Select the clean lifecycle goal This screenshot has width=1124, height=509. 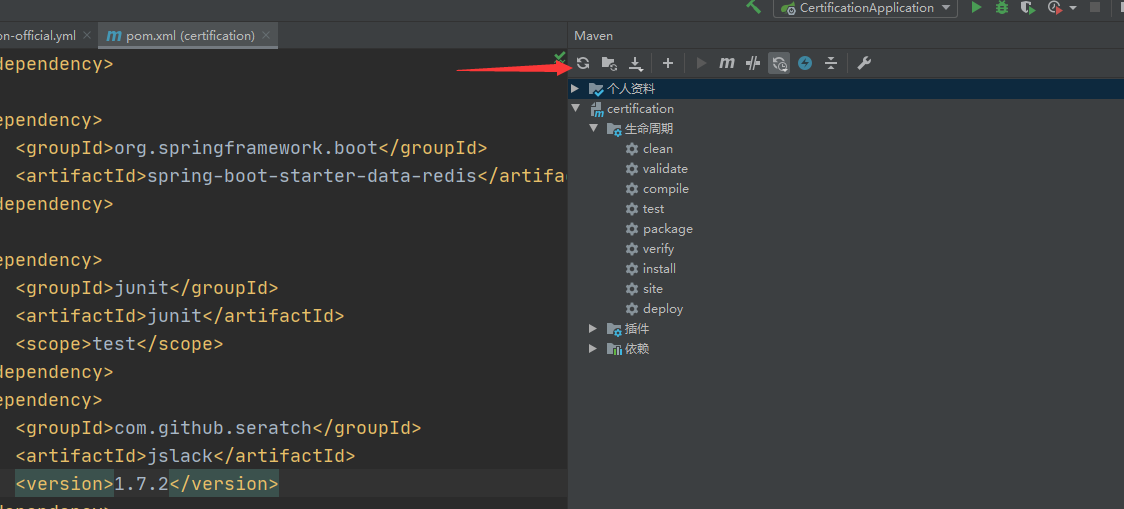(657, 149)
